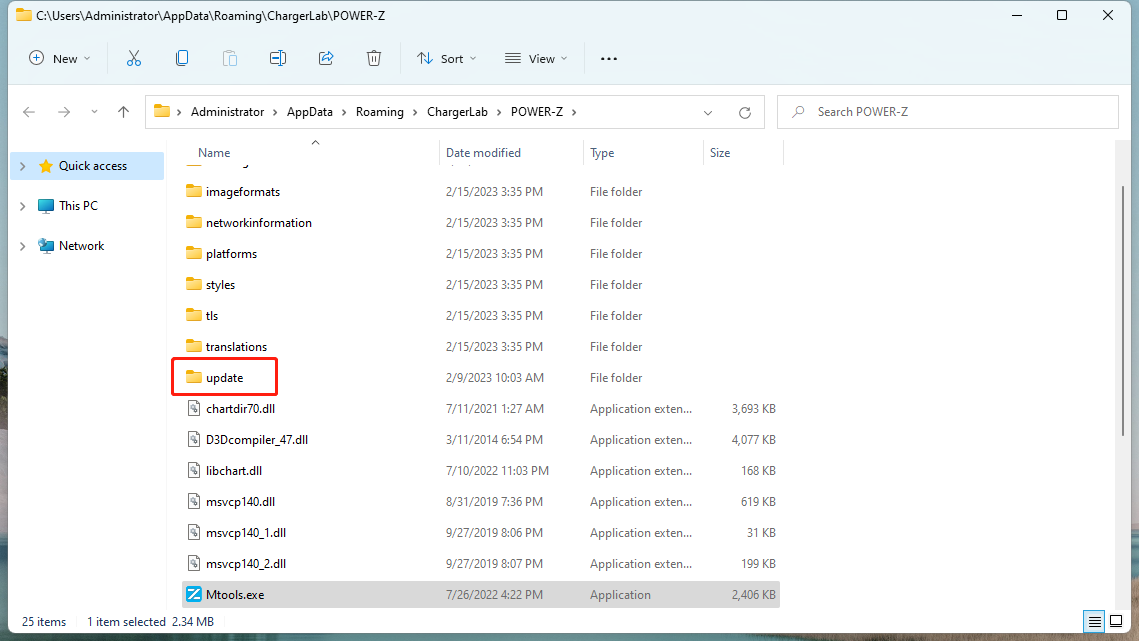Click the Paste icon

(230, 58)
